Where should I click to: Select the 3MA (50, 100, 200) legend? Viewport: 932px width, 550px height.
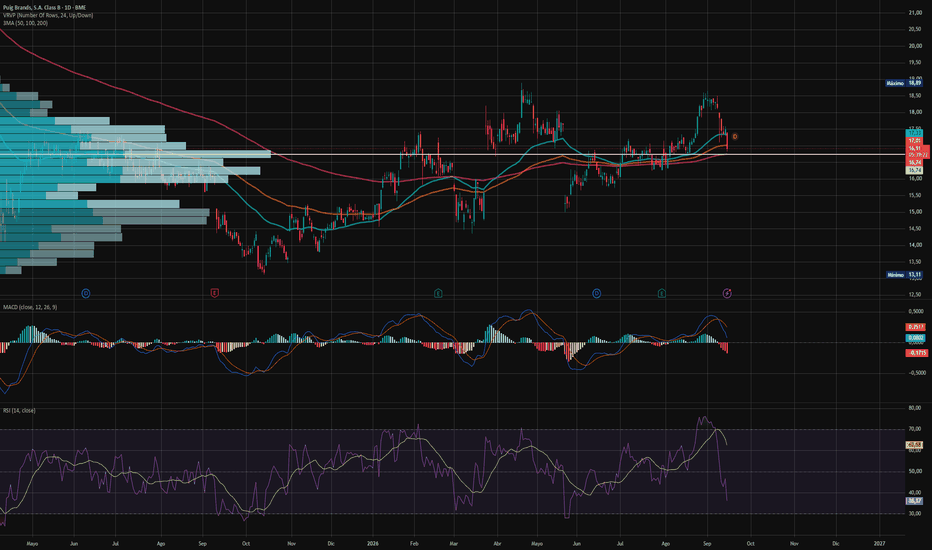coord(26,23)
